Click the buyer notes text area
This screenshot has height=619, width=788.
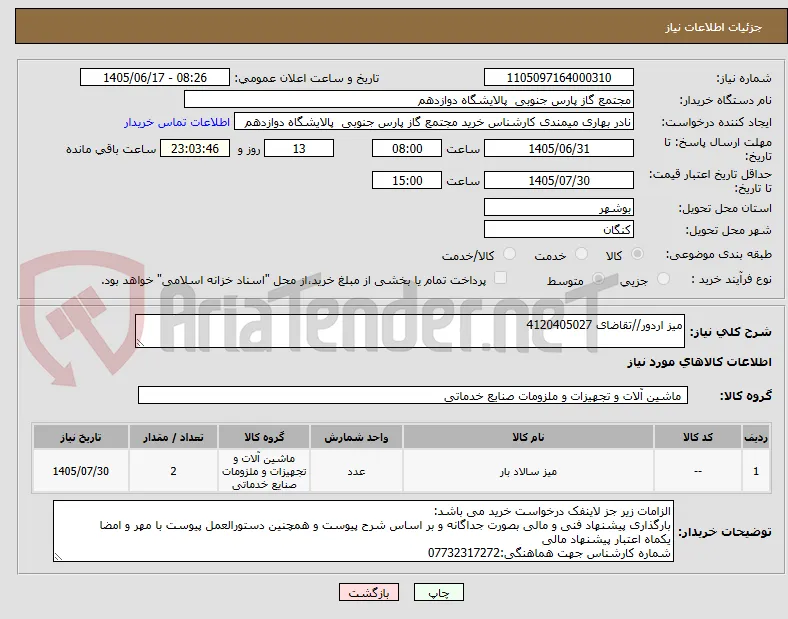pyautogui.click(x=363, y=531)
